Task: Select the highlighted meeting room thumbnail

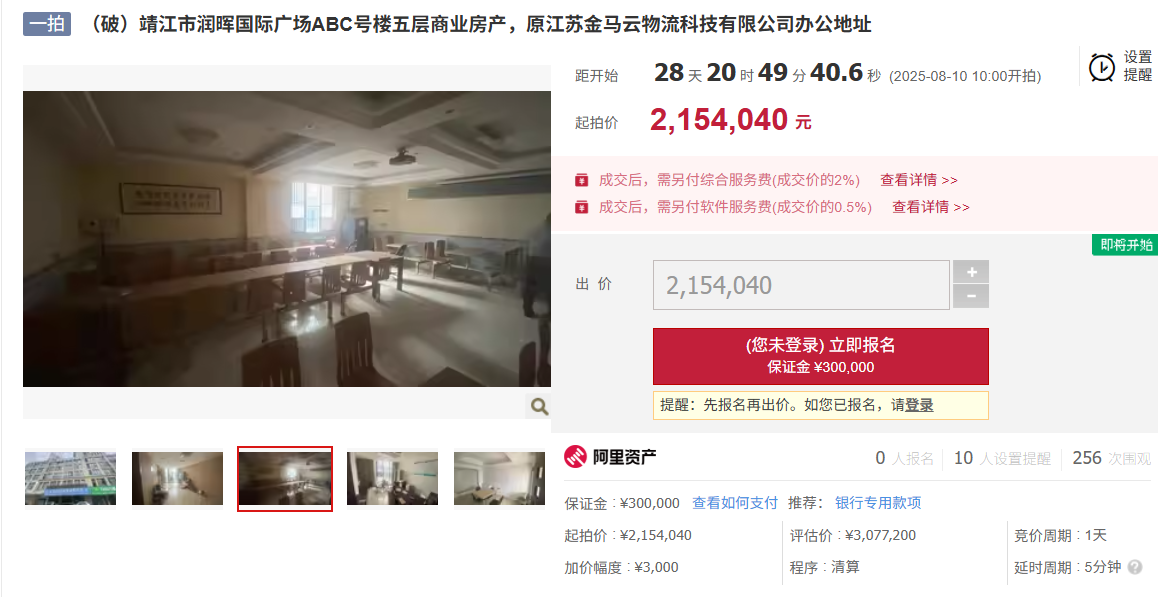Action: click(285, 479)
